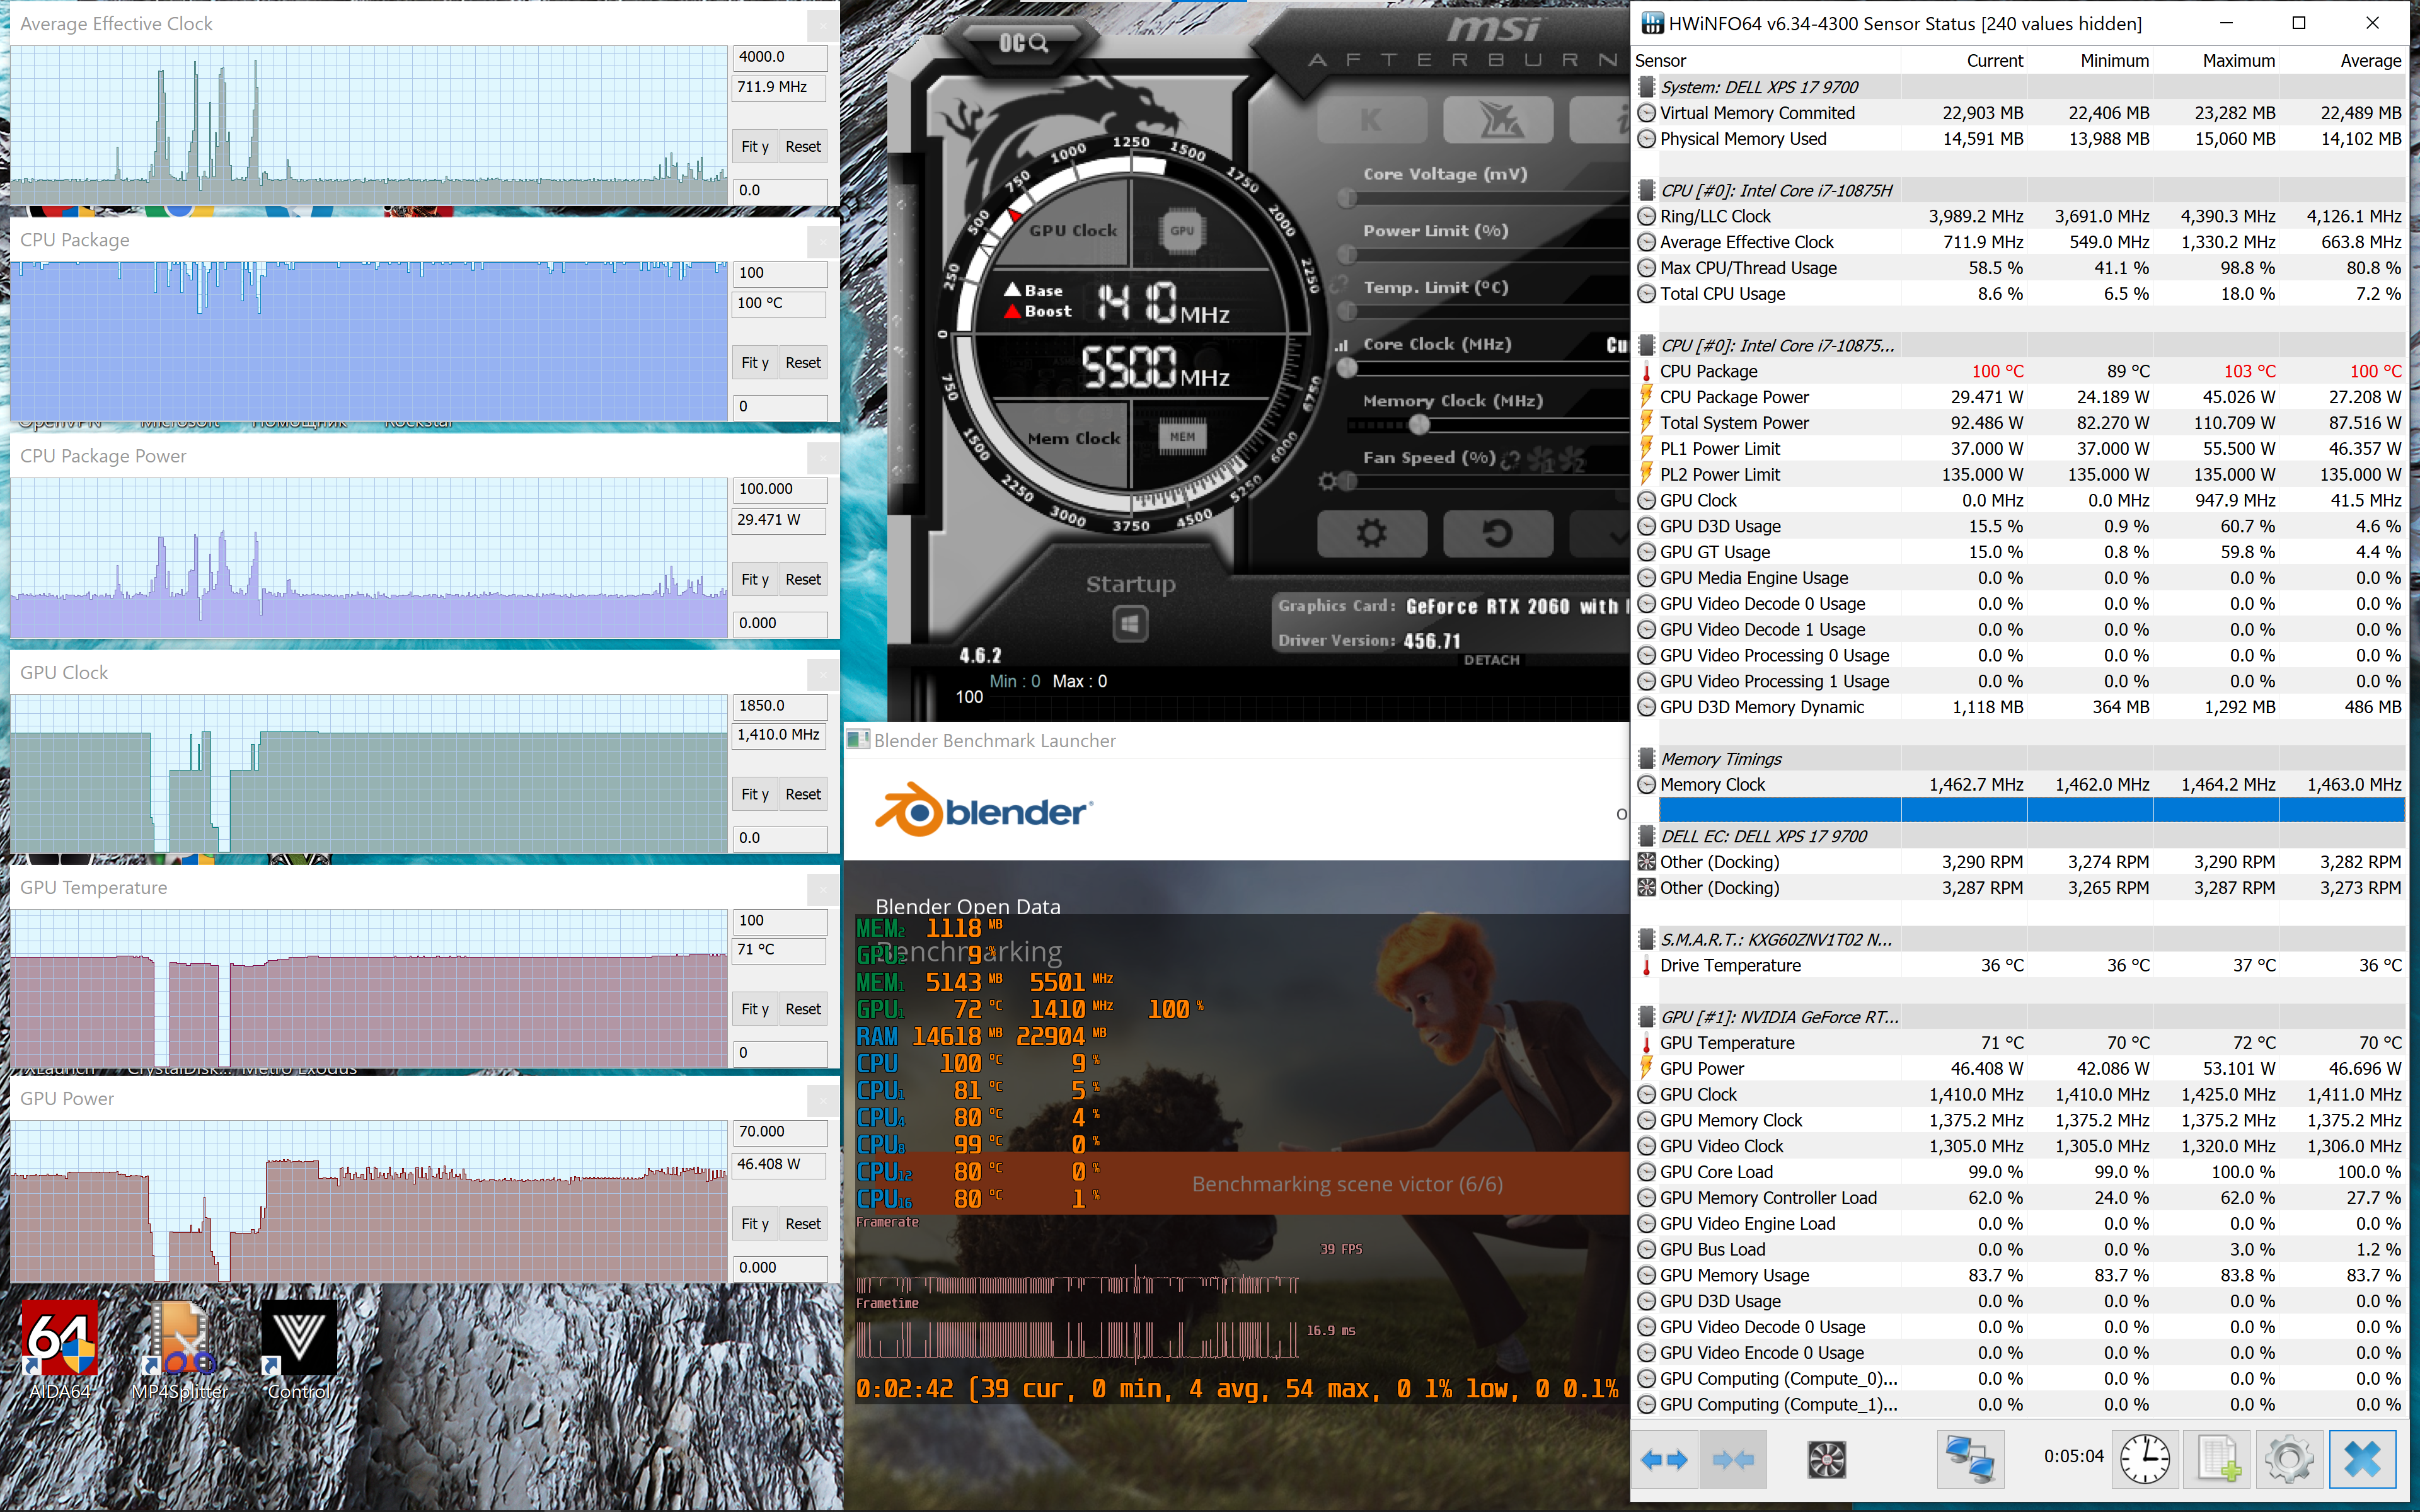Click Reset in Average Effective Clock graph
This screenshot has width=2420, height=1512.
point(803,146)
